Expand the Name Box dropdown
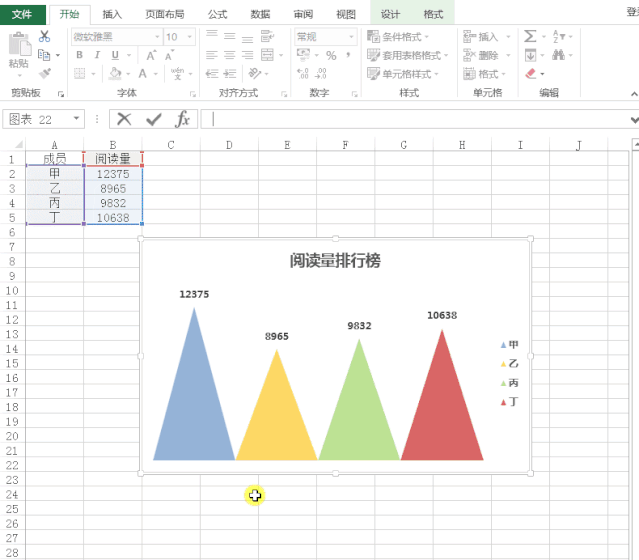This screenshot has width=639, height=560. [76, 119]
